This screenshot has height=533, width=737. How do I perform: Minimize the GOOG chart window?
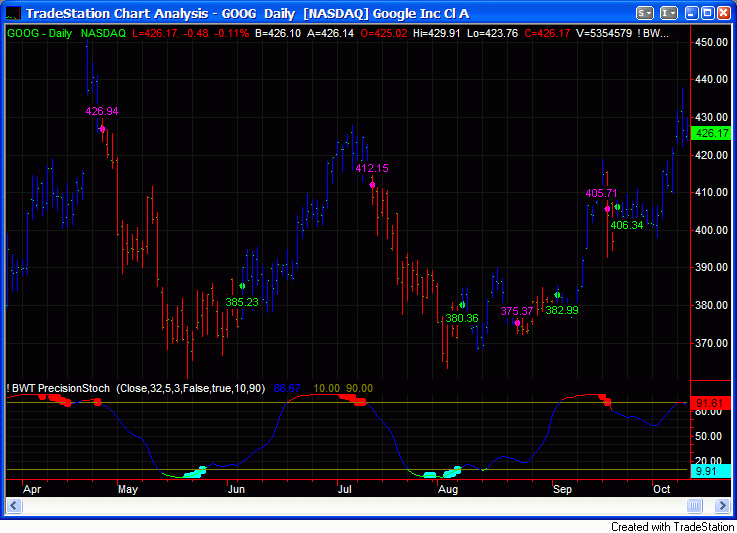click(692, 13)
